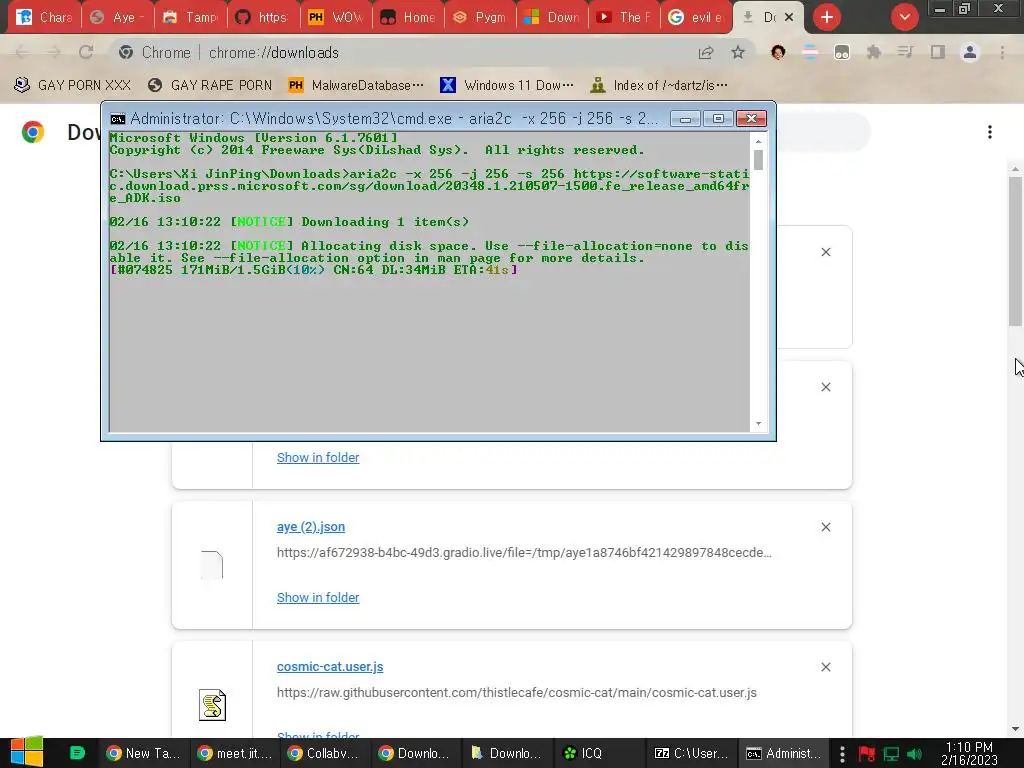Click the aye (2).json blank file icon
The width and height of the screenshot is (1024, 768).
pyautogui.click(x=212, y=565)
